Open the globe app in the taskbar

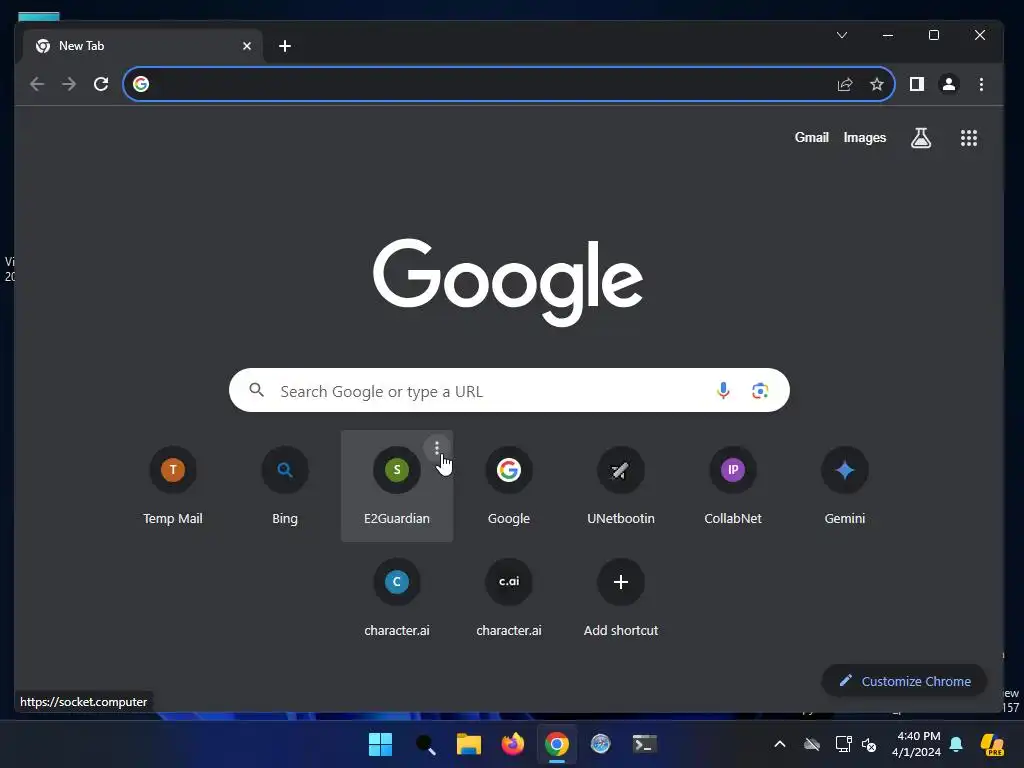pyautogui.click(x=600, y=744)
